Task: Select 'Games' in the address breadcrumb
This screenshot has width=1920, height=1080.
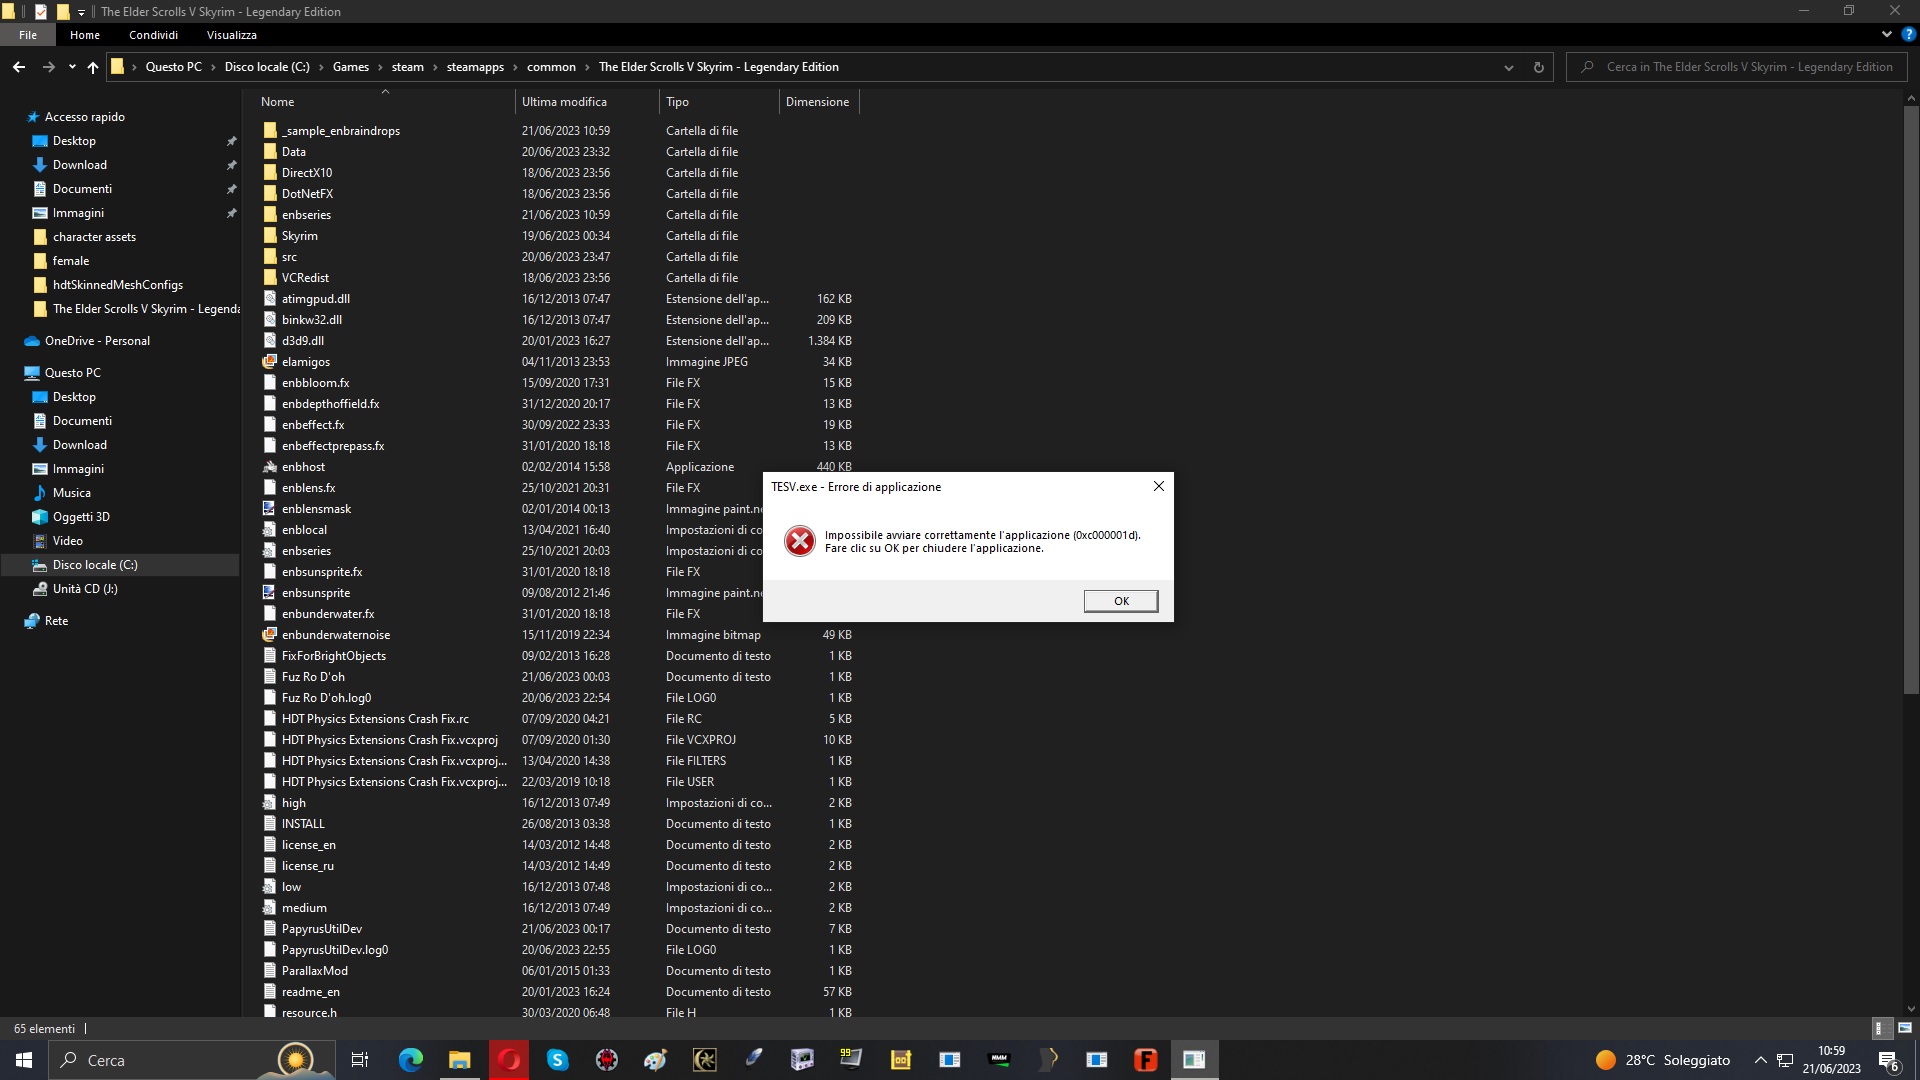Action: pyautogui.click(x=351, y=67)
